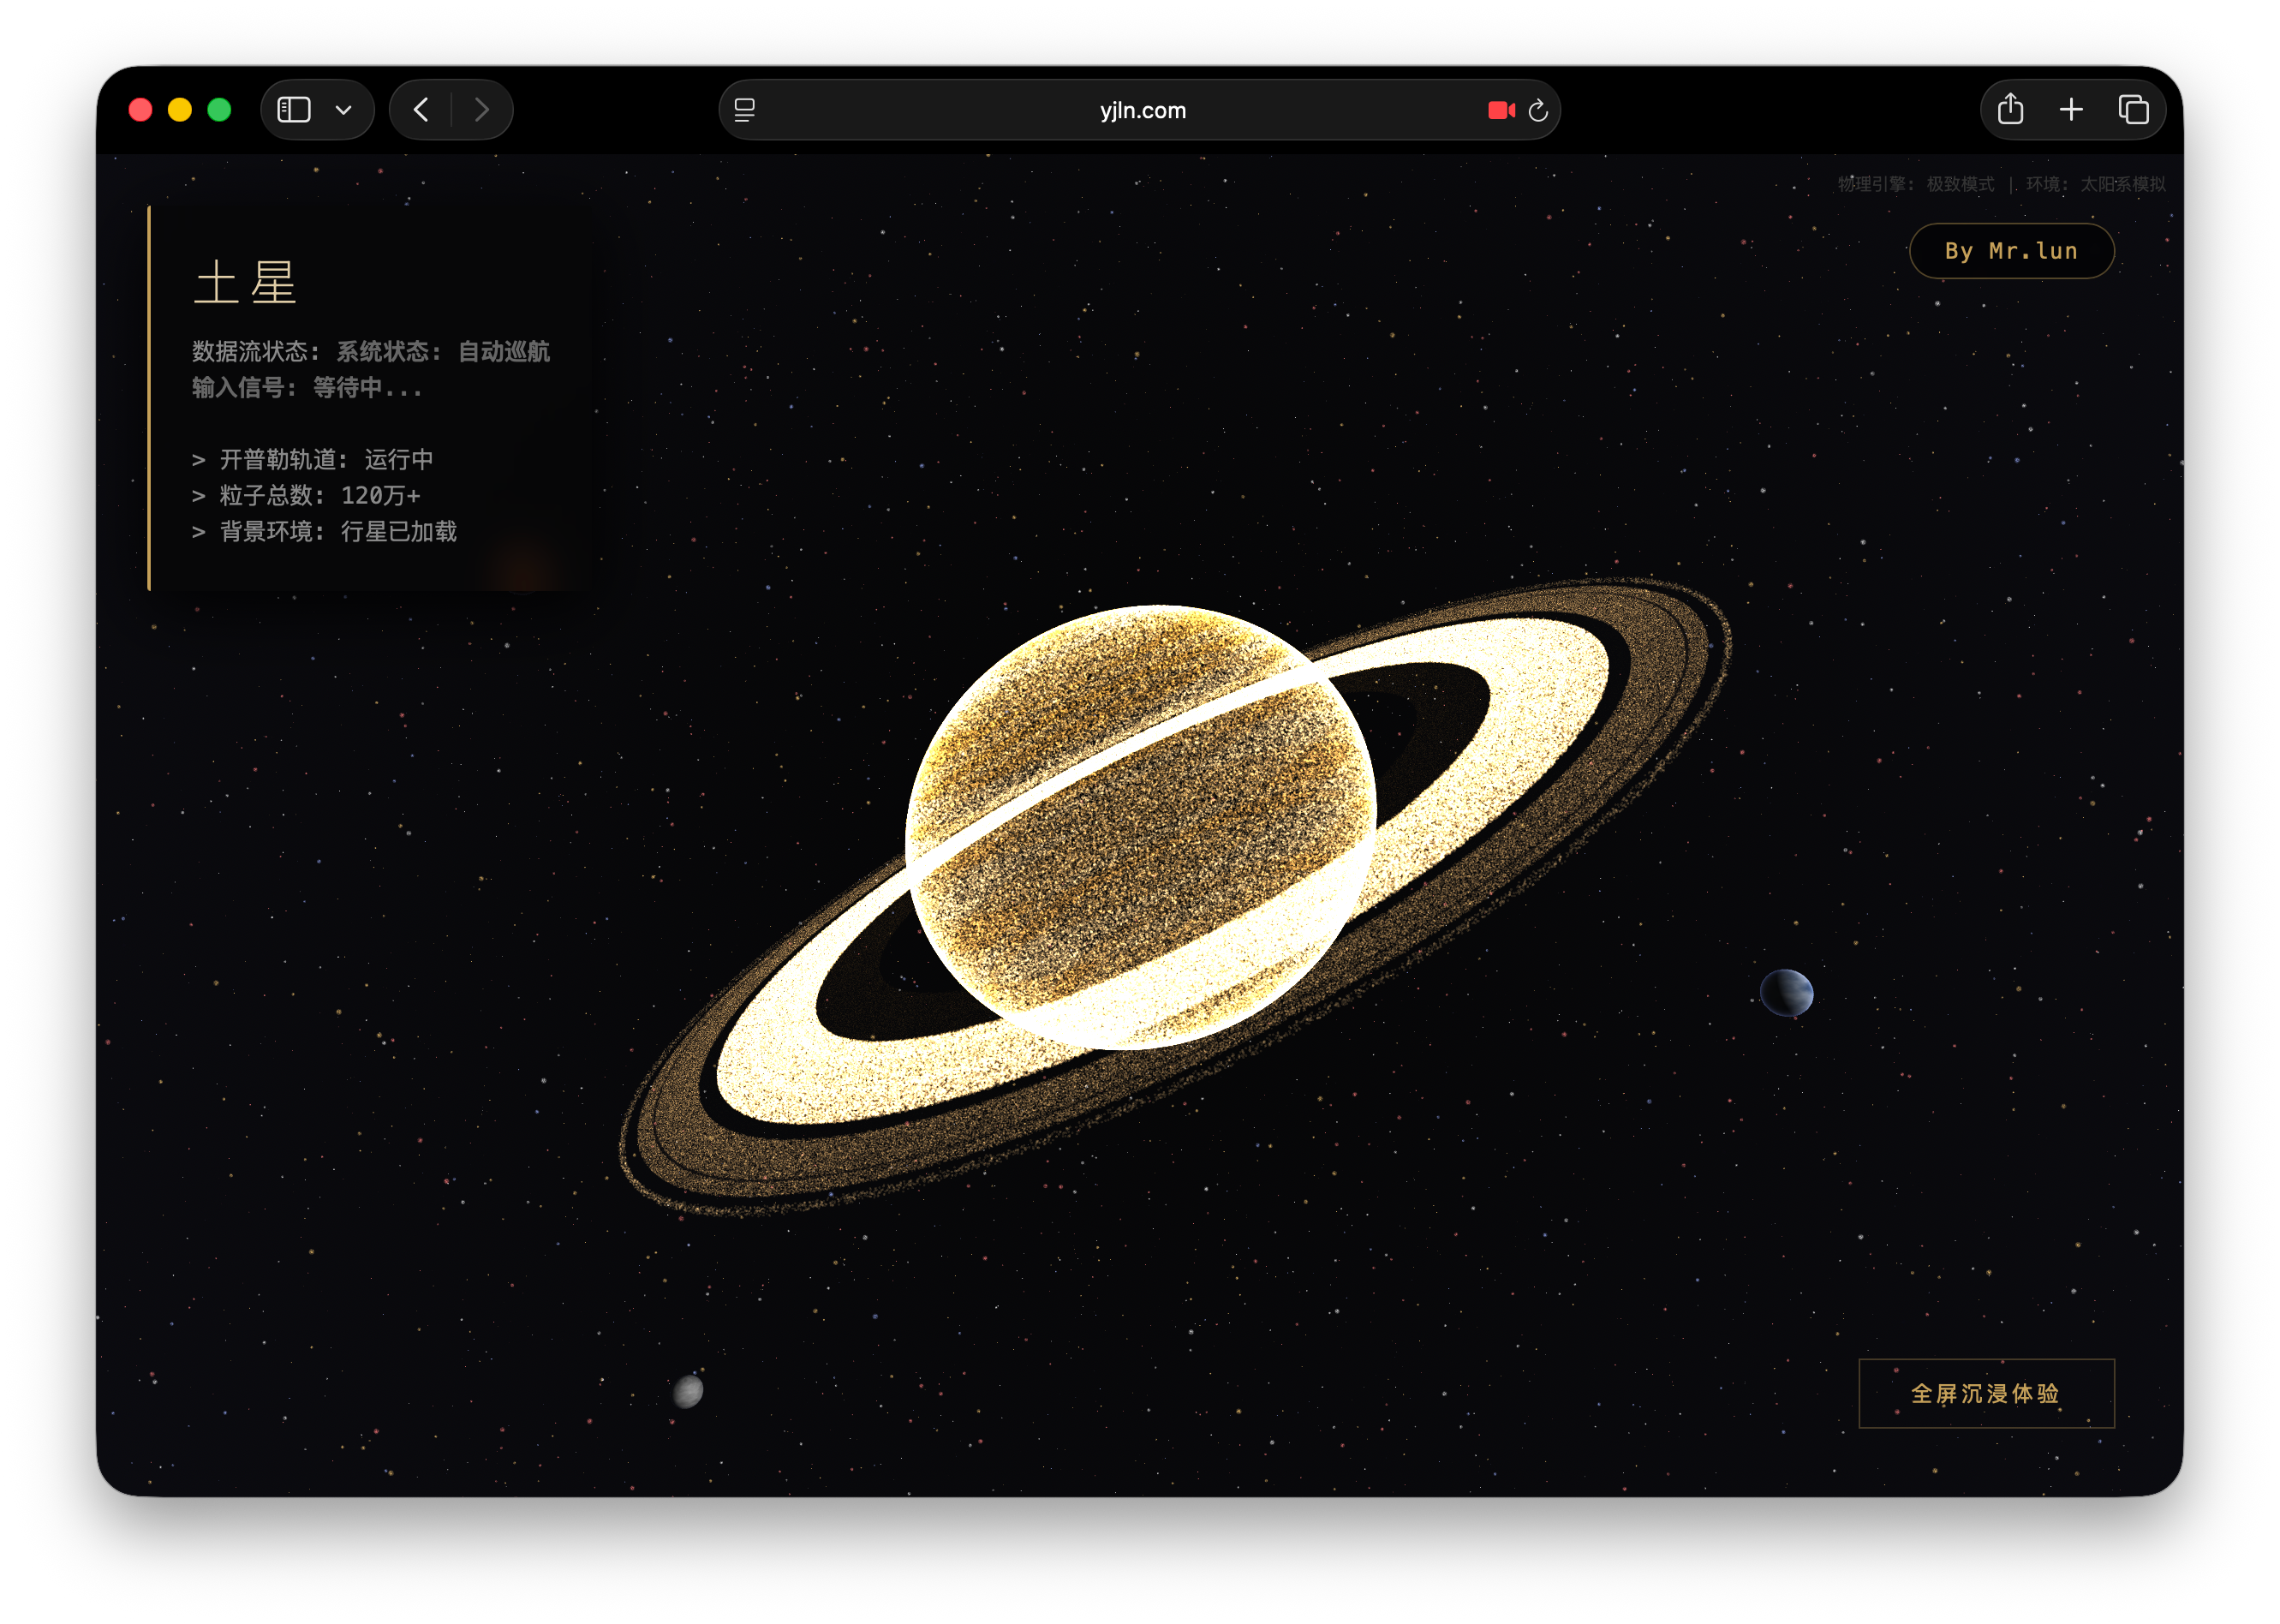Open the page reader menu icon
2280x1624 pixels.
(745, 110)
